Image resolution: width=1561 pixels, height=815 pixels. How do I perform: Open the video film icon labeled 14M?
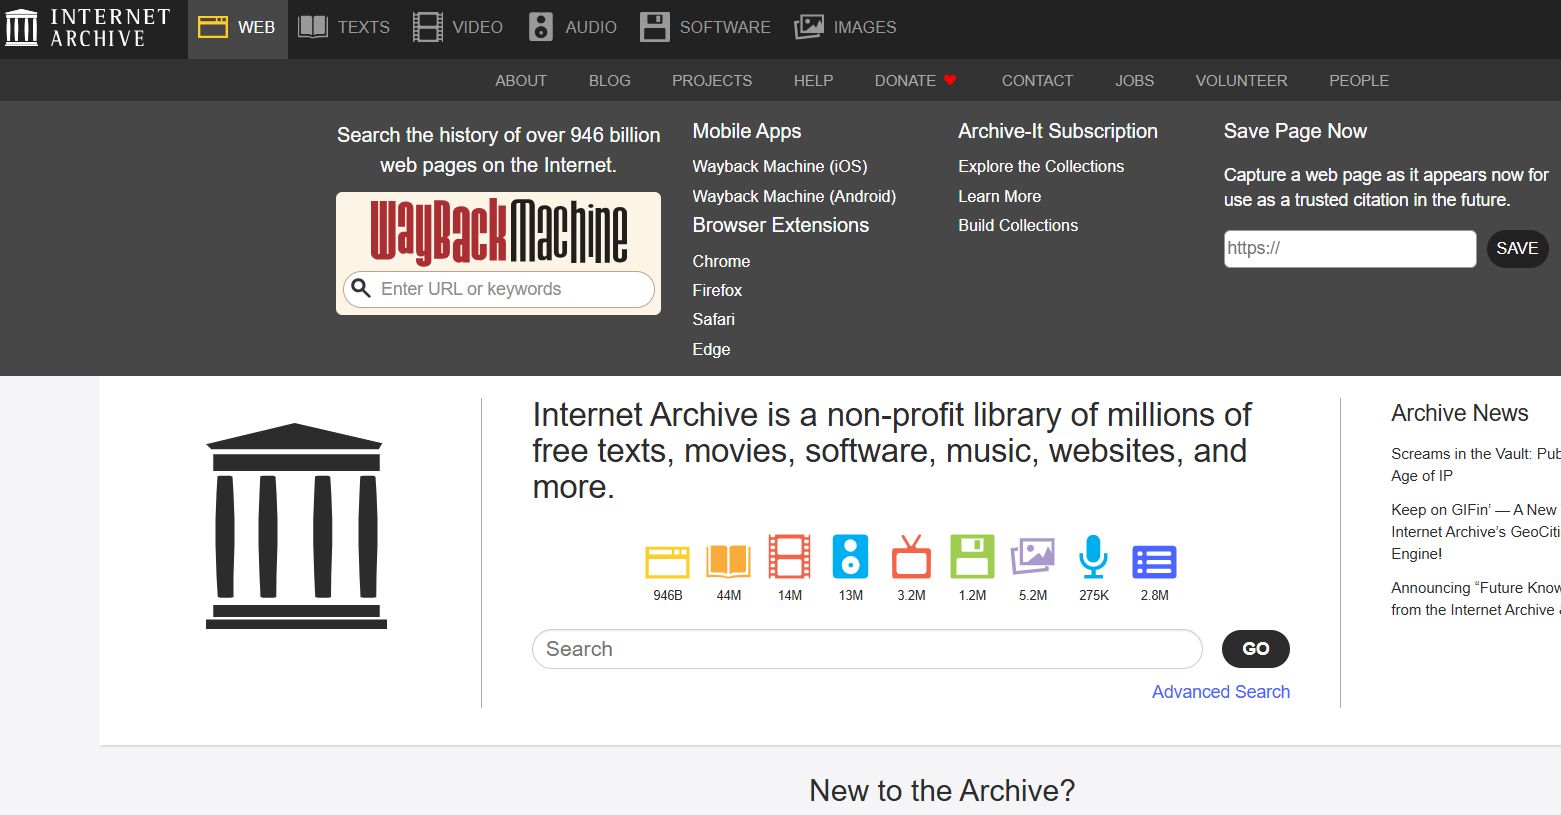point(790,557)
